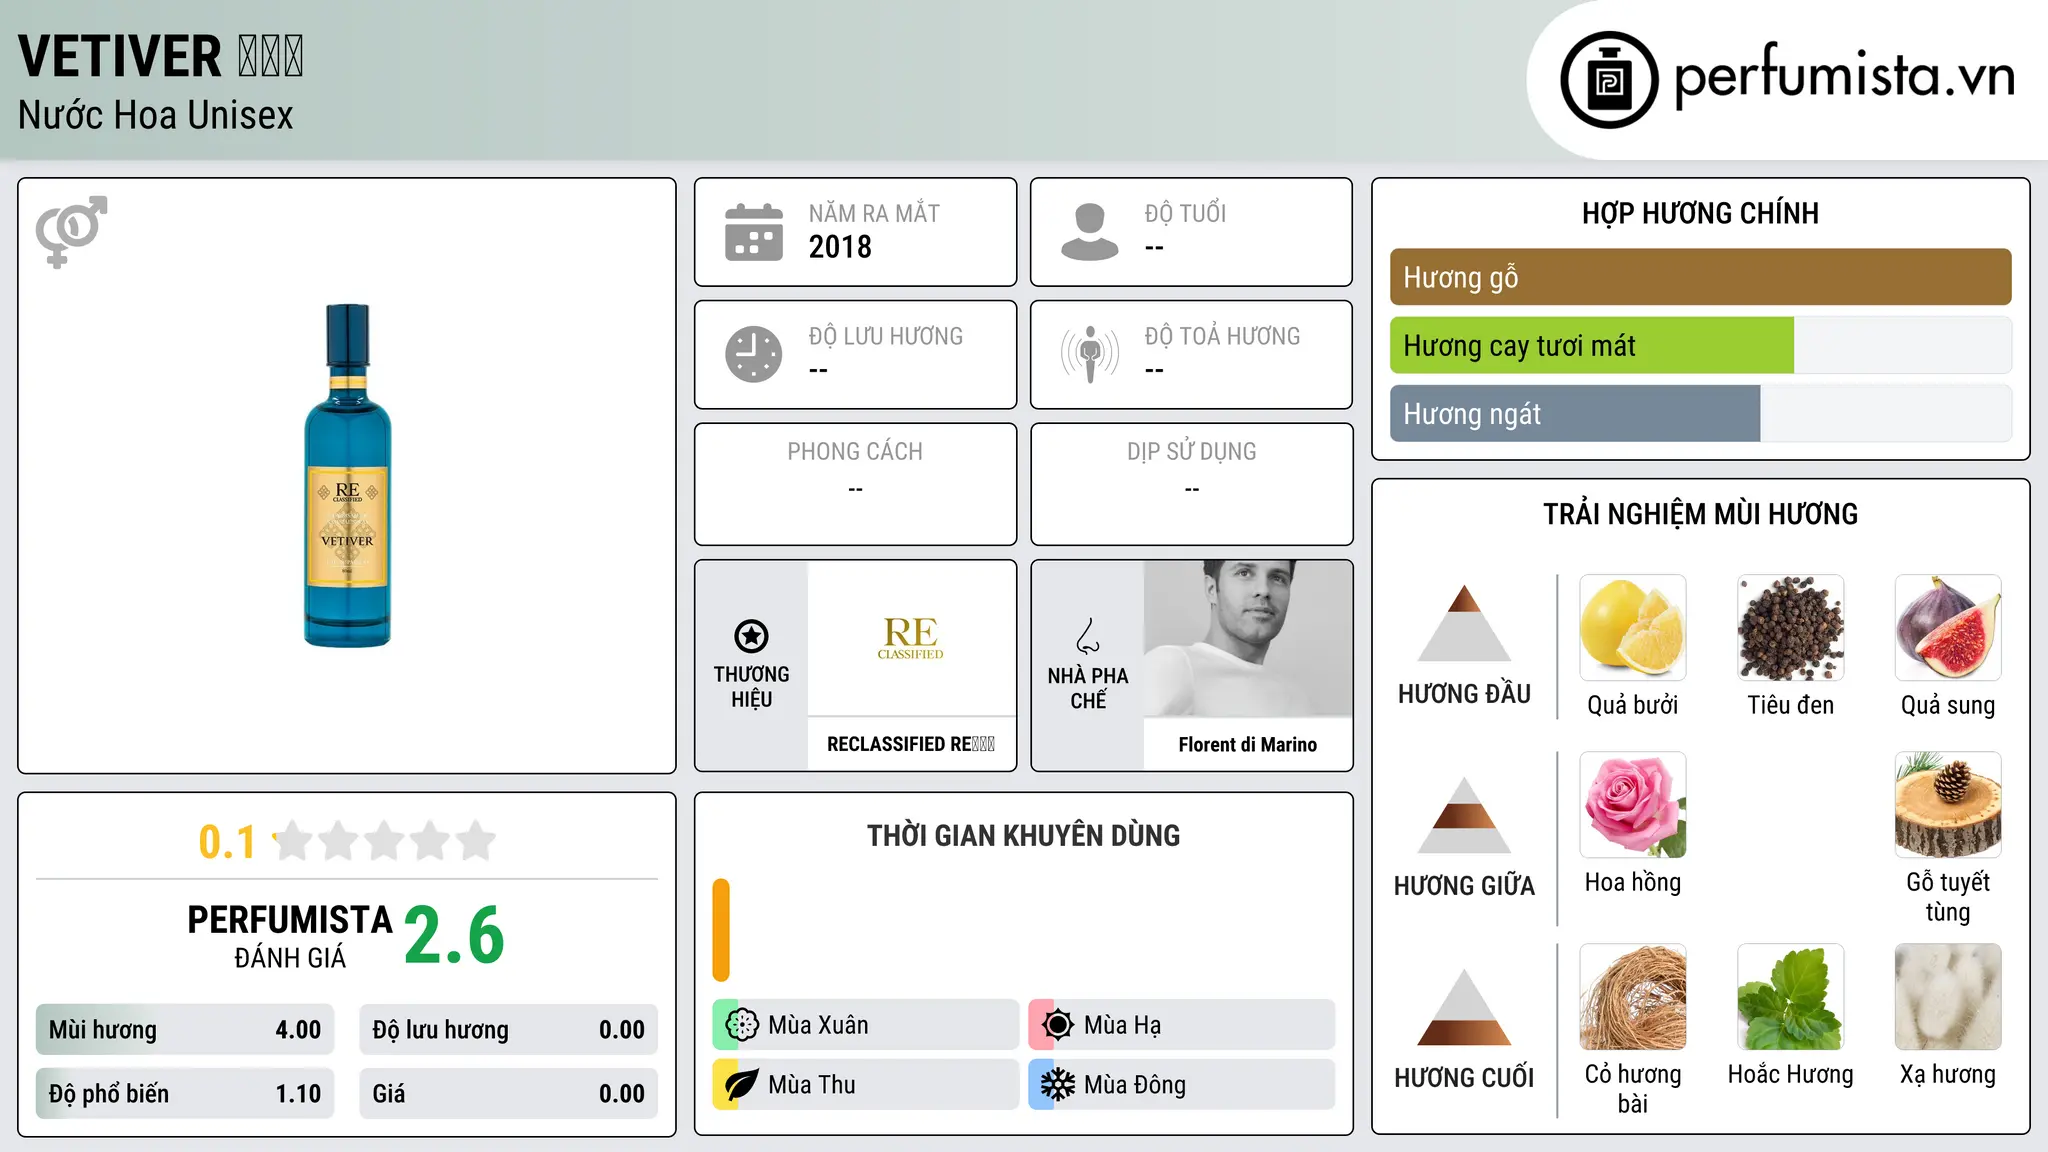The image size is (2048, 1152).
Task: Click the Độ toả hương label text
Action: [x=1223, y=336]
